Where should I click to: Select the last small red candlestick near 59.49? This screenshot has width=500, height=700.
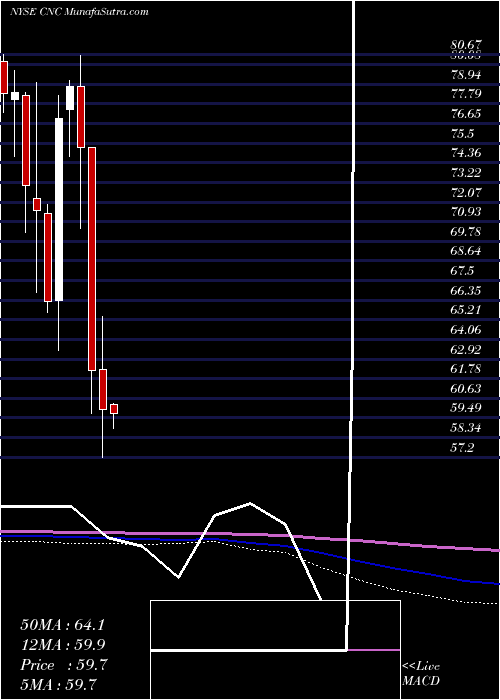click(114, 409)
